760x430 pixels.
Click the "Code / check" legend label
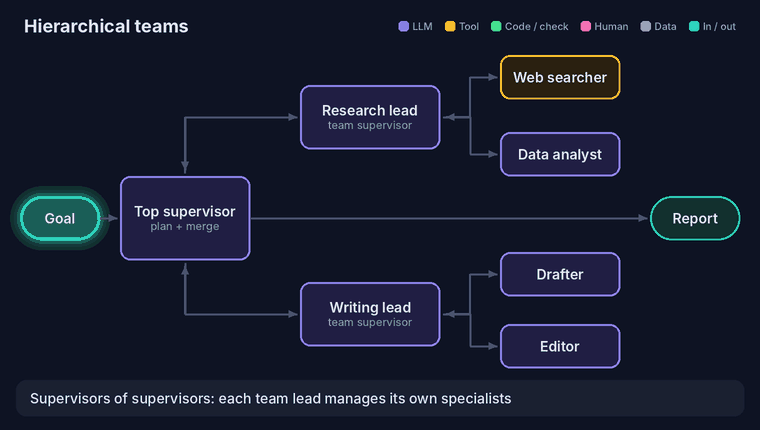(537, 26)
